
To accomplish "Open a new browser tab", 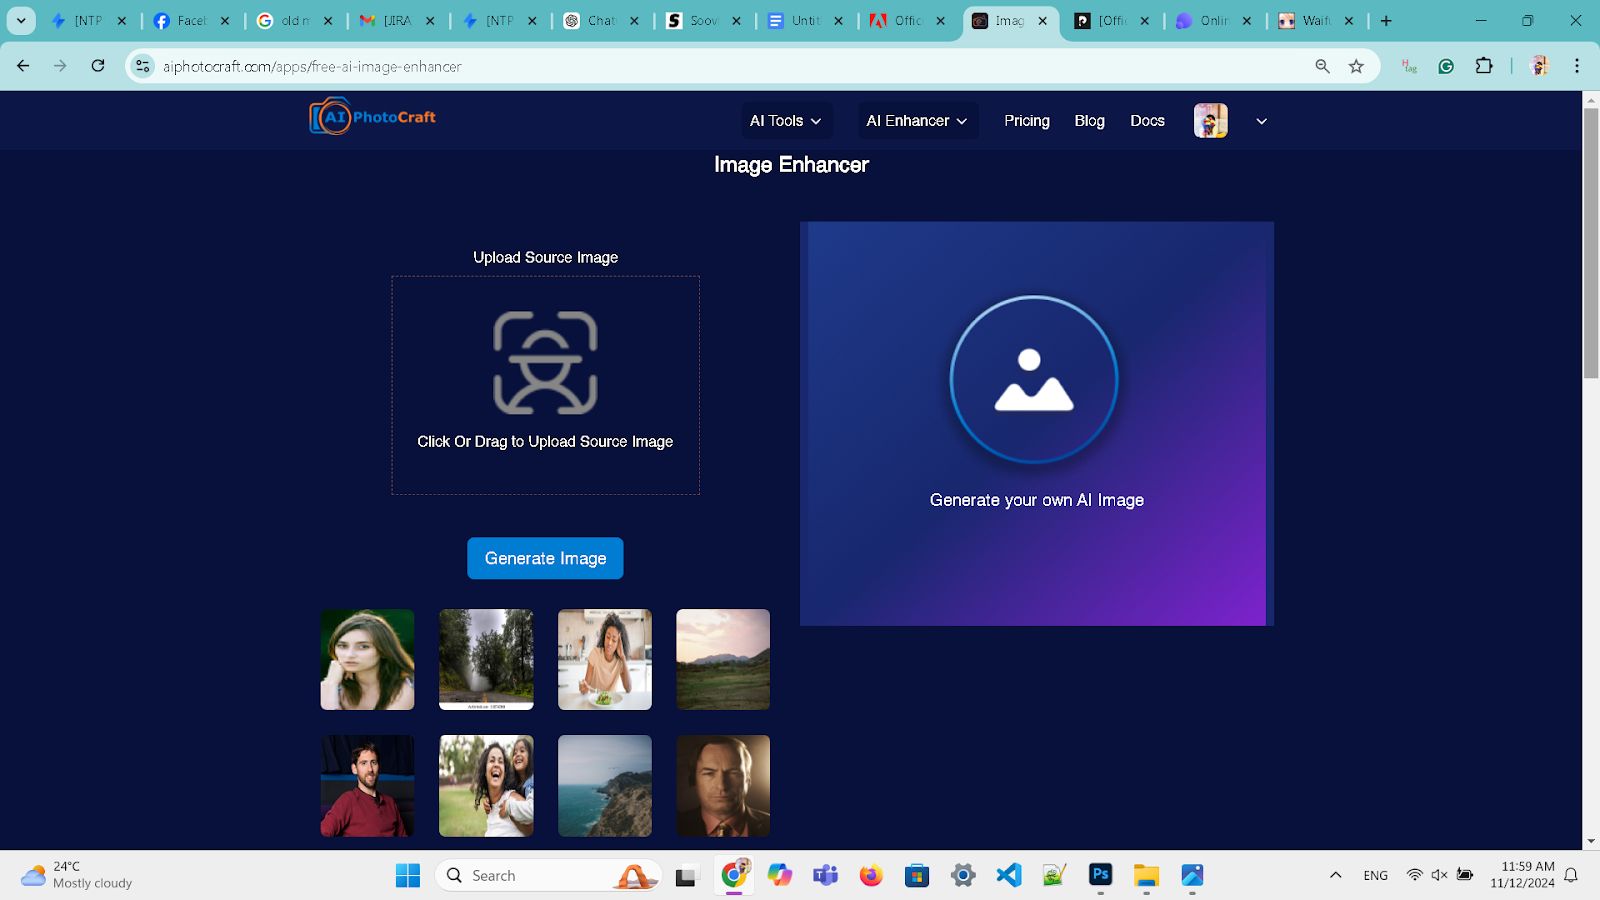I will coord(1386,20).
